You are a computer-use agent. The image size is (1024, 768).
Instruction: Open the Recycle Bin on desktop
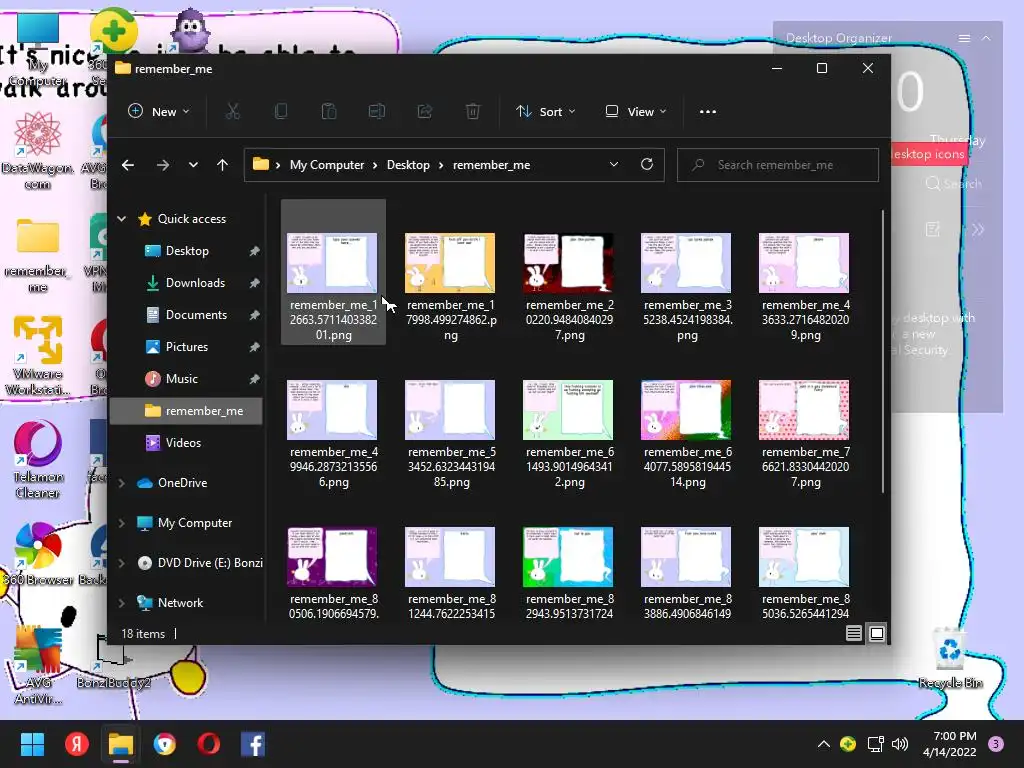click(950, 658)
